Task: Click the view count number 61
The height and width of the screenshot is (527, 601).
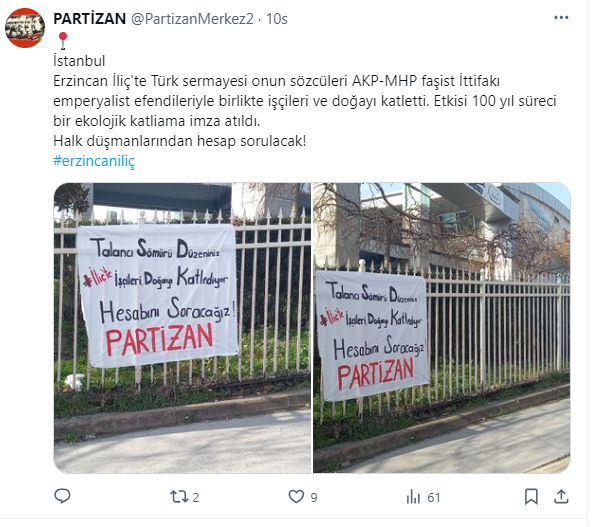Action: [434, 497]
